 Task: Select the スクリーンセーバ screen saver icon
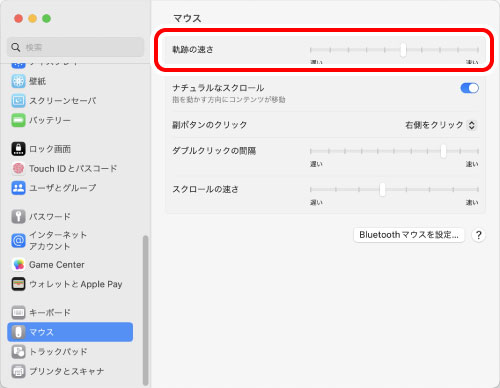[18, 101]
